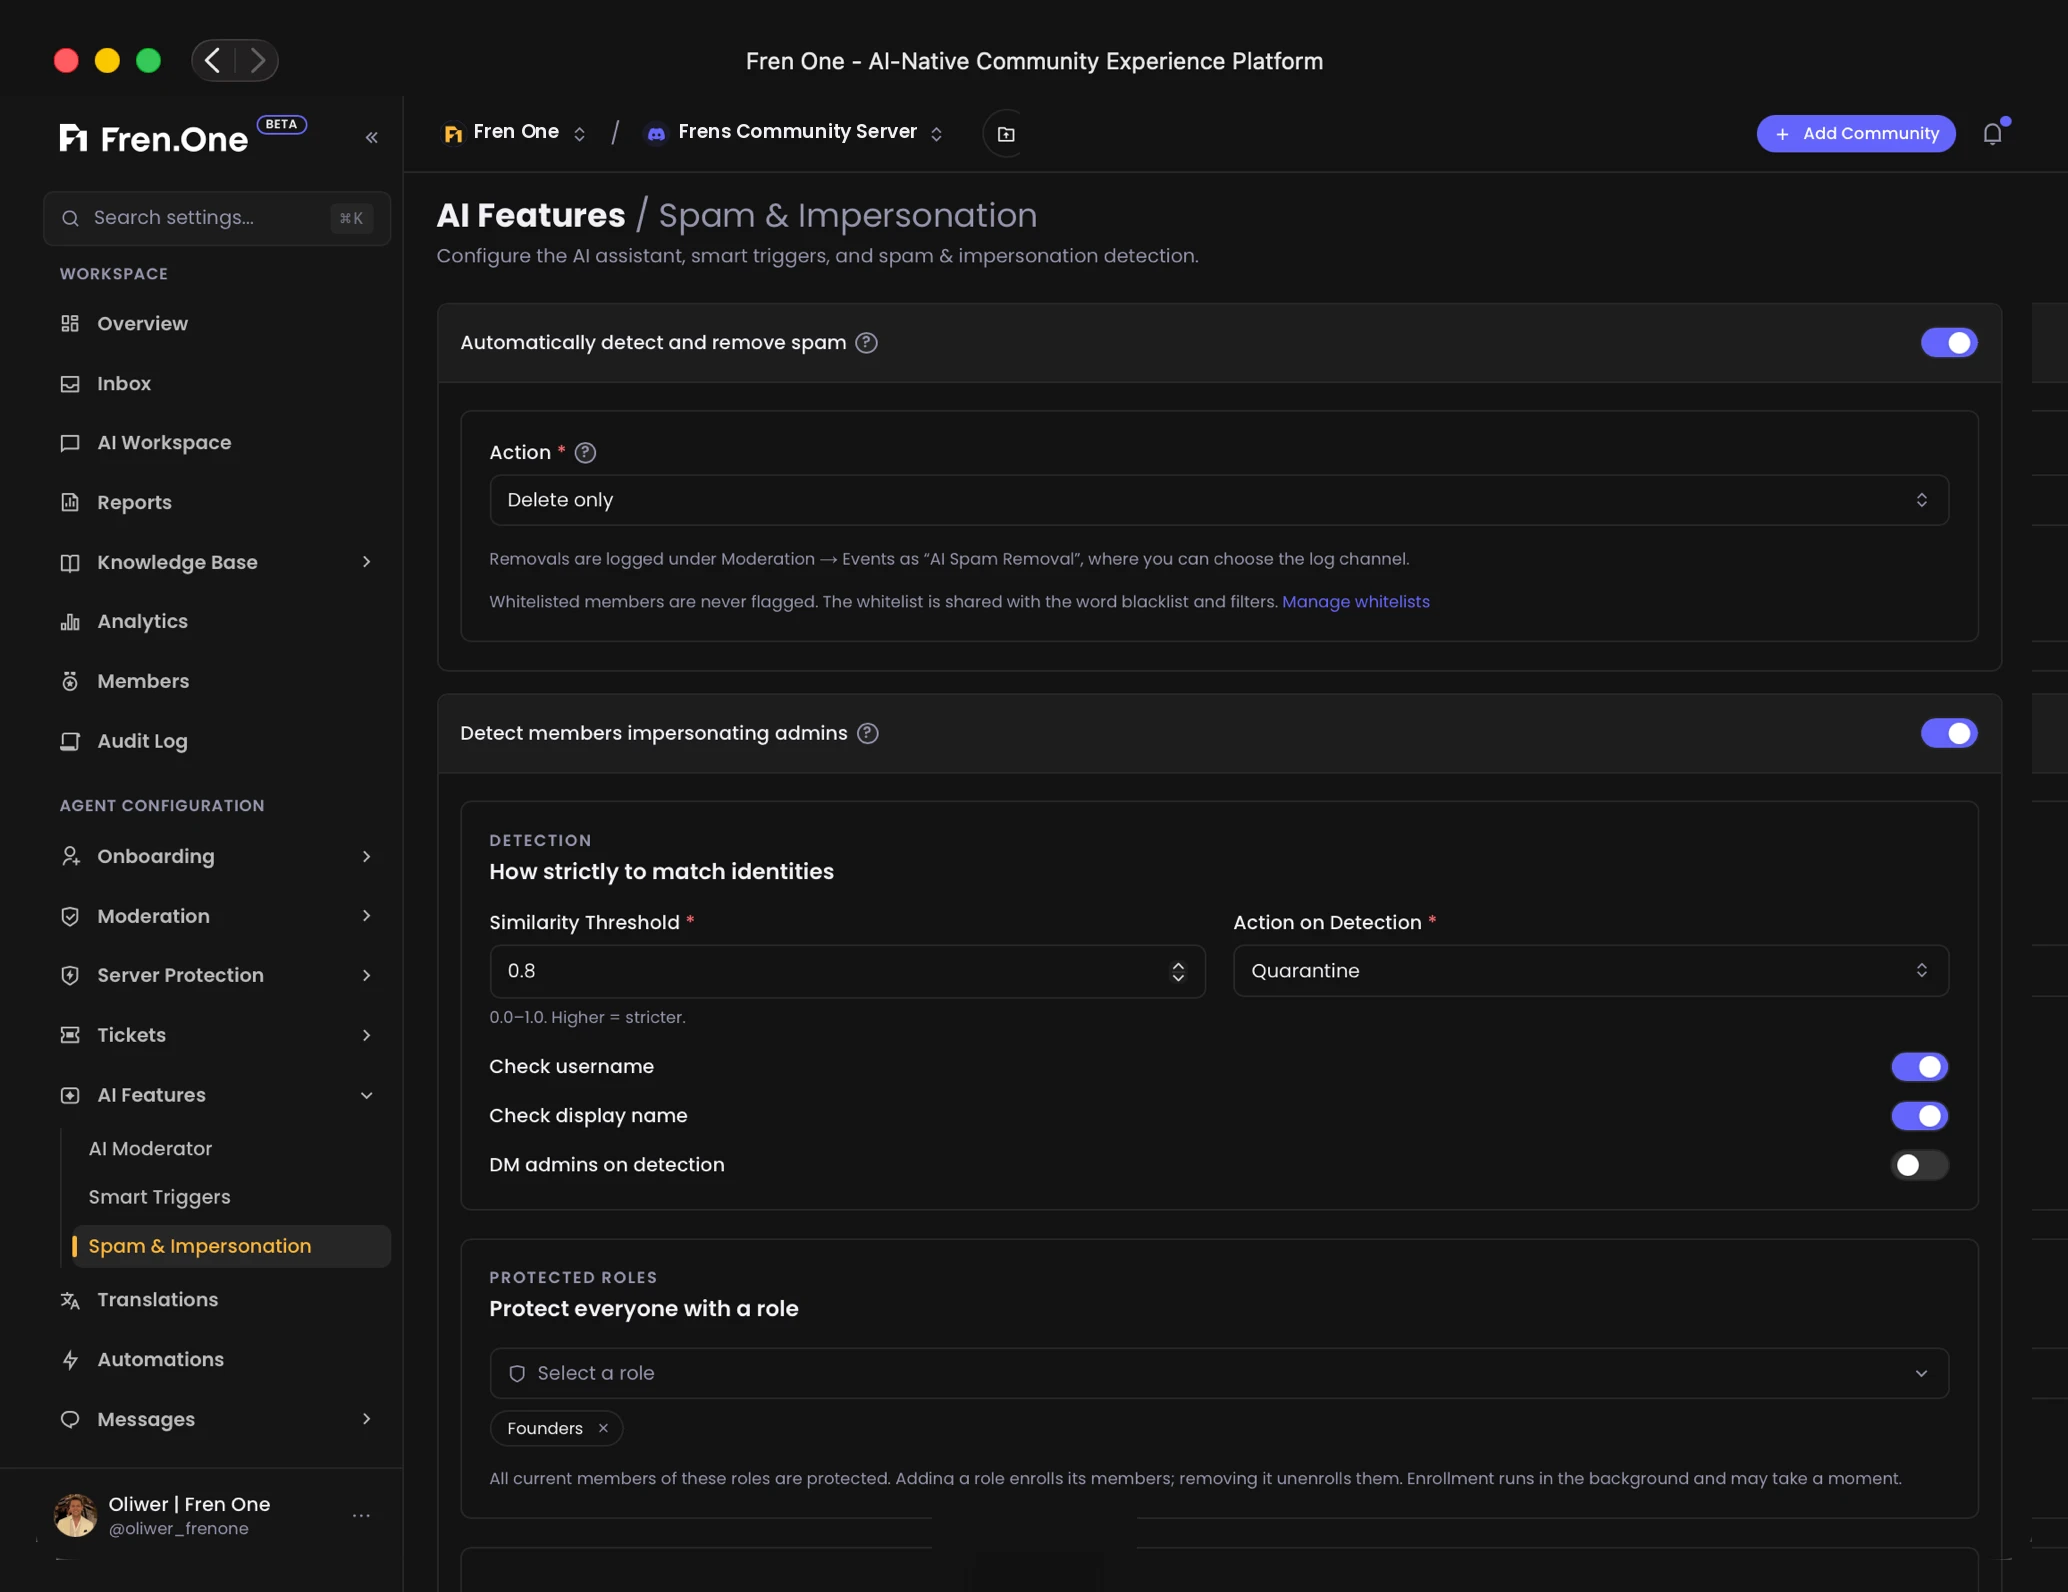This screenshot has height=1592, width=2068.
Task: Go back with the left arrow button
Action: click(x=213, y=60)
